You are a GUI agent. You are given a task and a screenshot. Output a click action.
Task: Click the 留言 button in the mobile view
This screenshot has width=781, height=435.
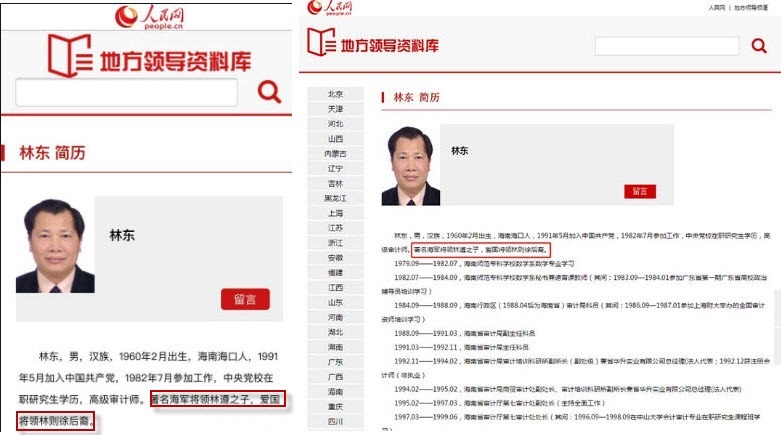tap(245, 299)
